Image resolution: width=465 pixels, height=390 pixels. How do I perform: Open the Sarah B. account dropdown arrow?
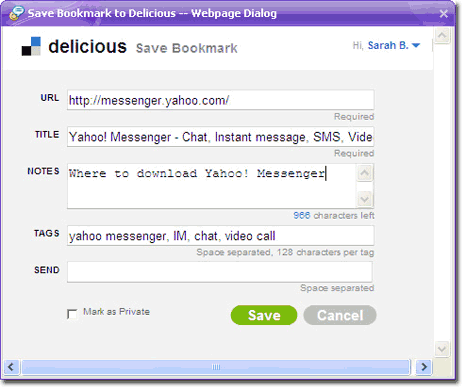(x=416, y=45)
